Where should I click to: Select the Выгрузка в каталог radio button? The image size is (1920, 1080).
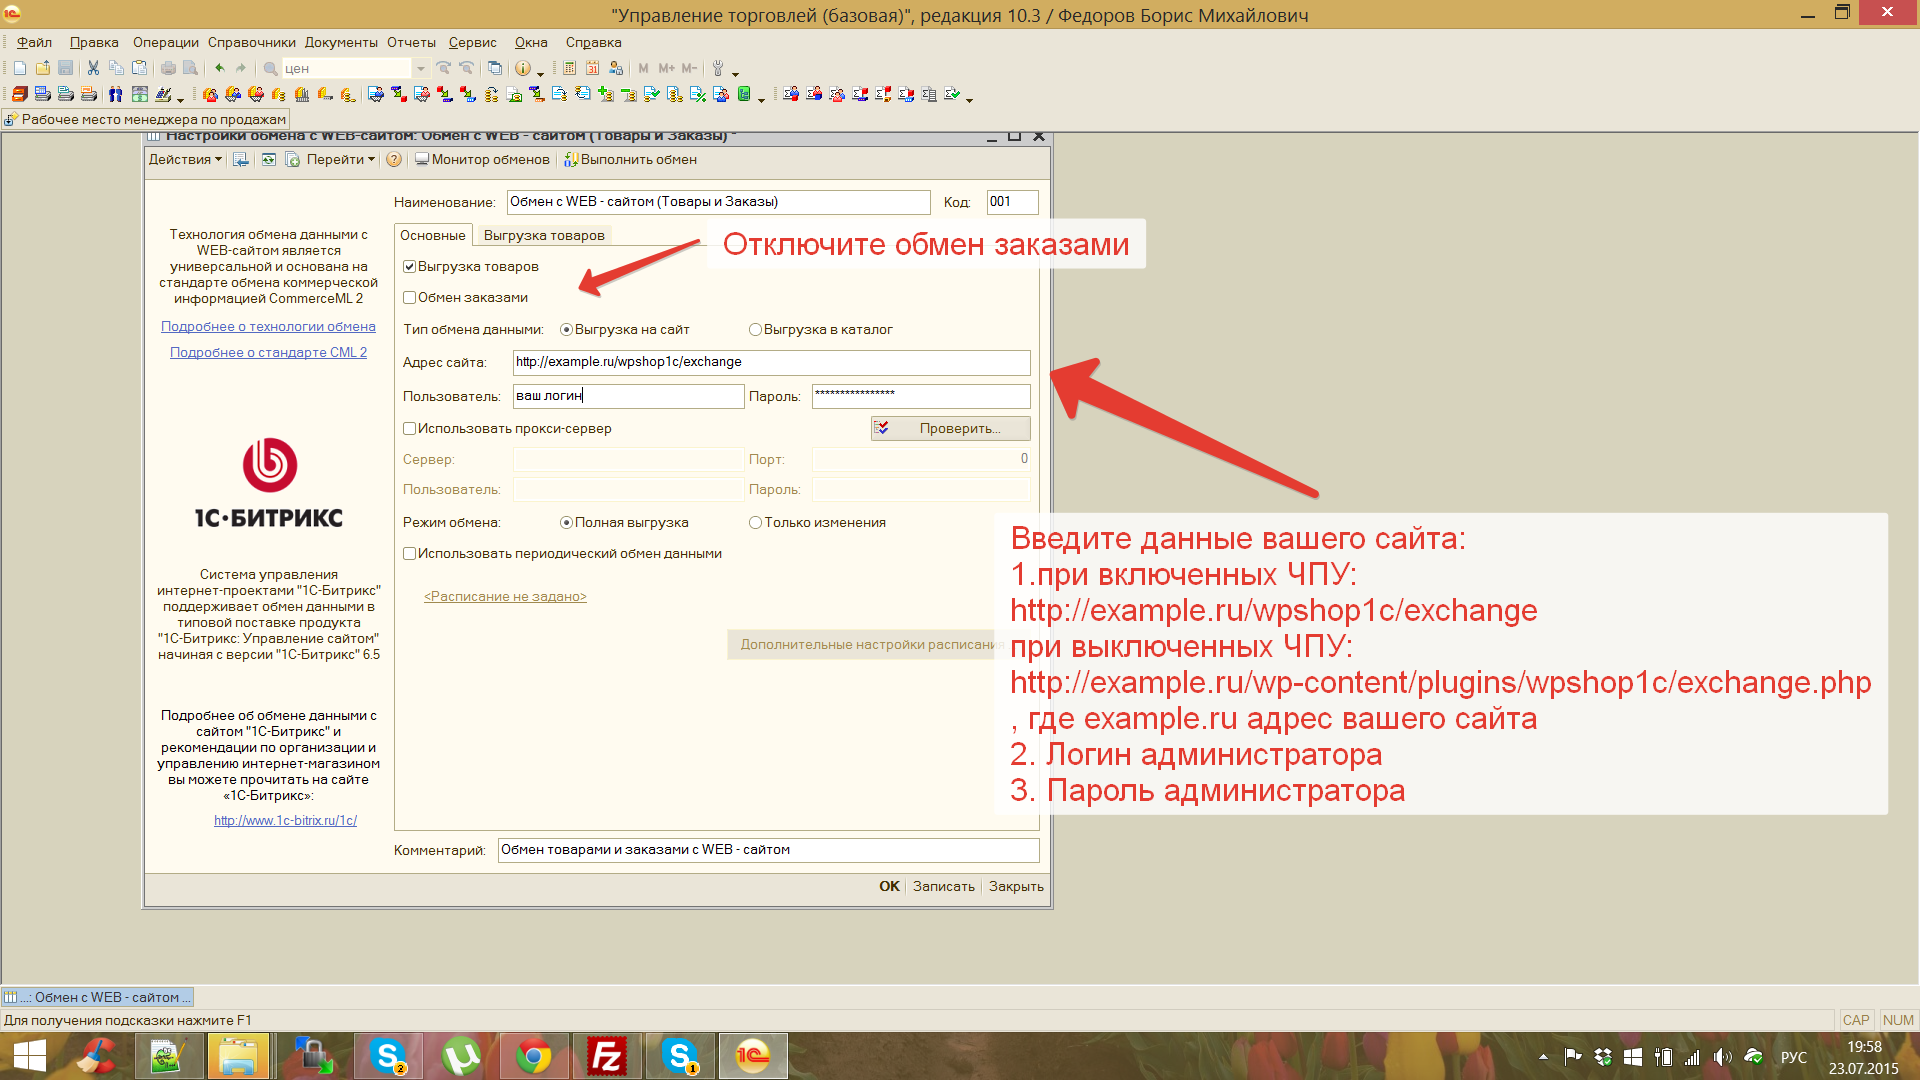pos(755,330)
